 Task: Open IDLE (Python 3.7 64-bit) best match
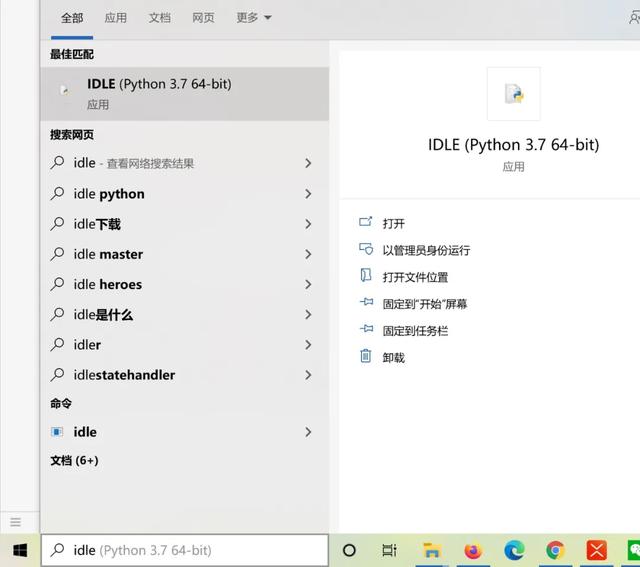coord(184,94)
